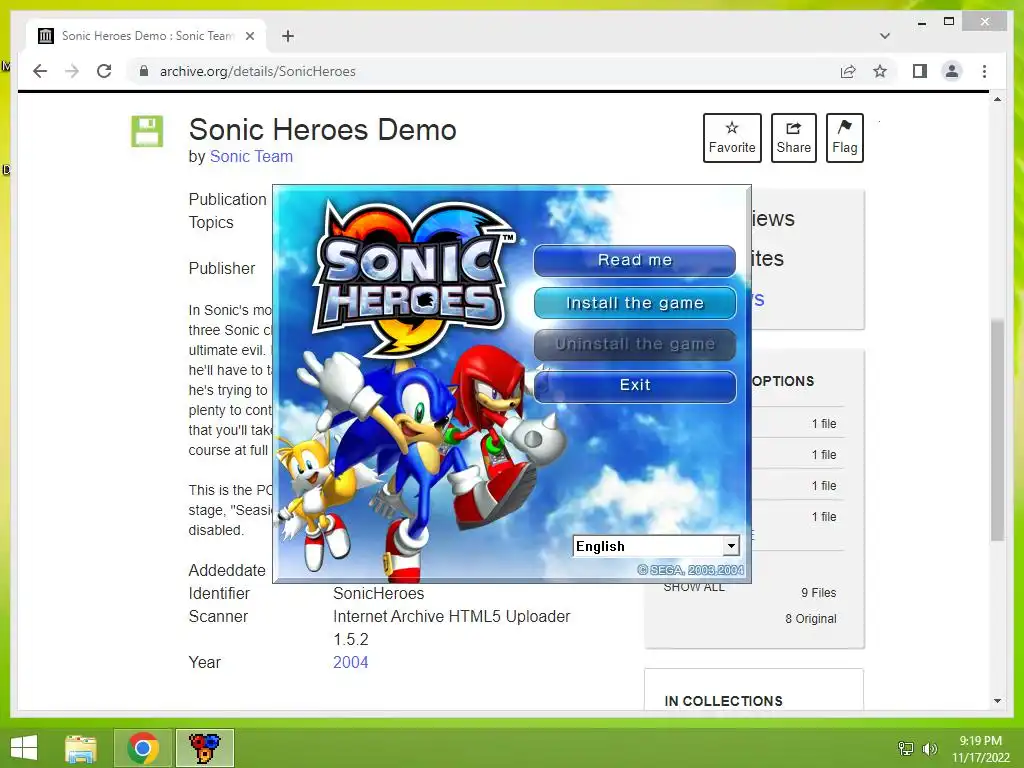Screen dimensions: 1024x768
Task: Click the 2004 year link
Action: [351, 662]
